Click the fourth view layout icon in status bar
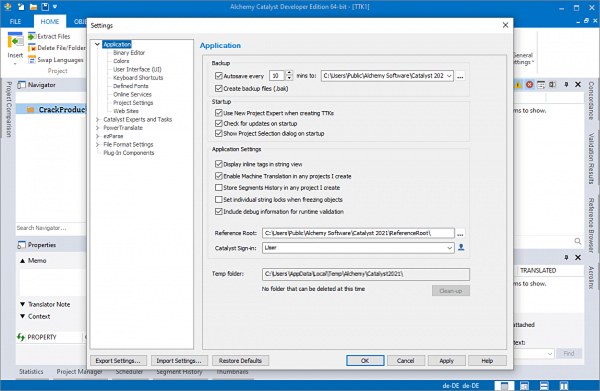This screenshot has height=391, width=600. pyautogui.click(x=564, y=386)
